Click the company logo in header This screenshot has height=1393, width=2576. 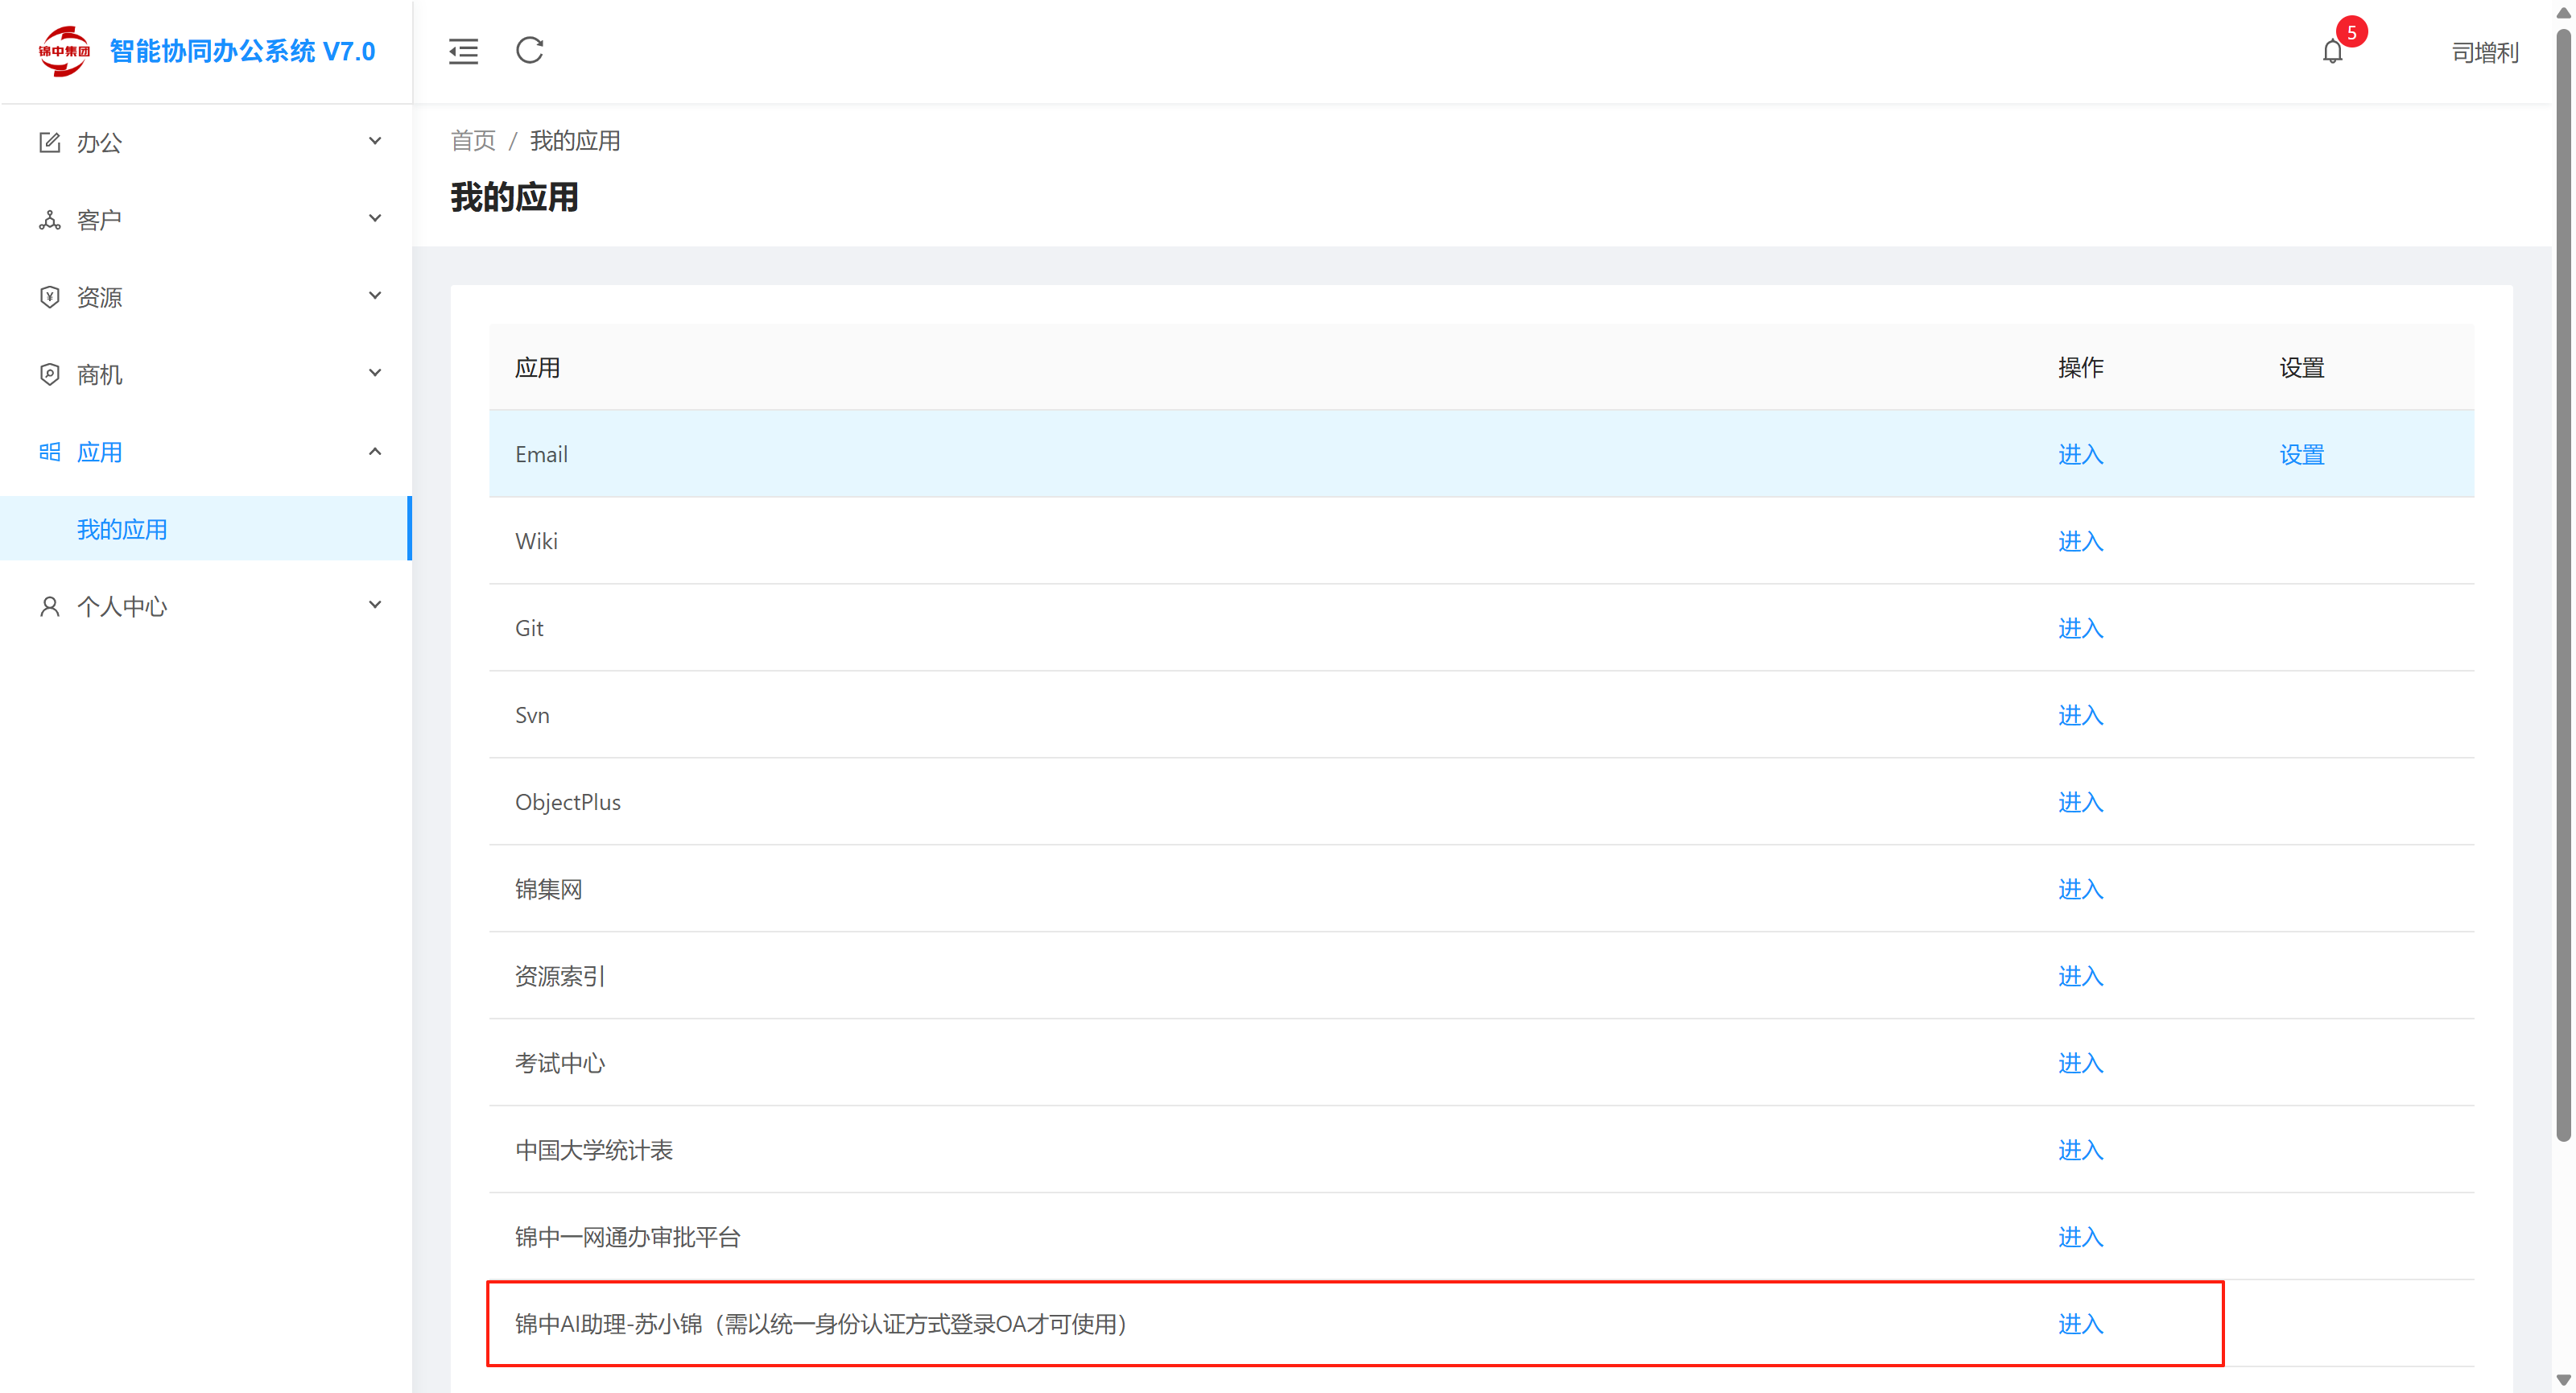click(x=63, y=51)
